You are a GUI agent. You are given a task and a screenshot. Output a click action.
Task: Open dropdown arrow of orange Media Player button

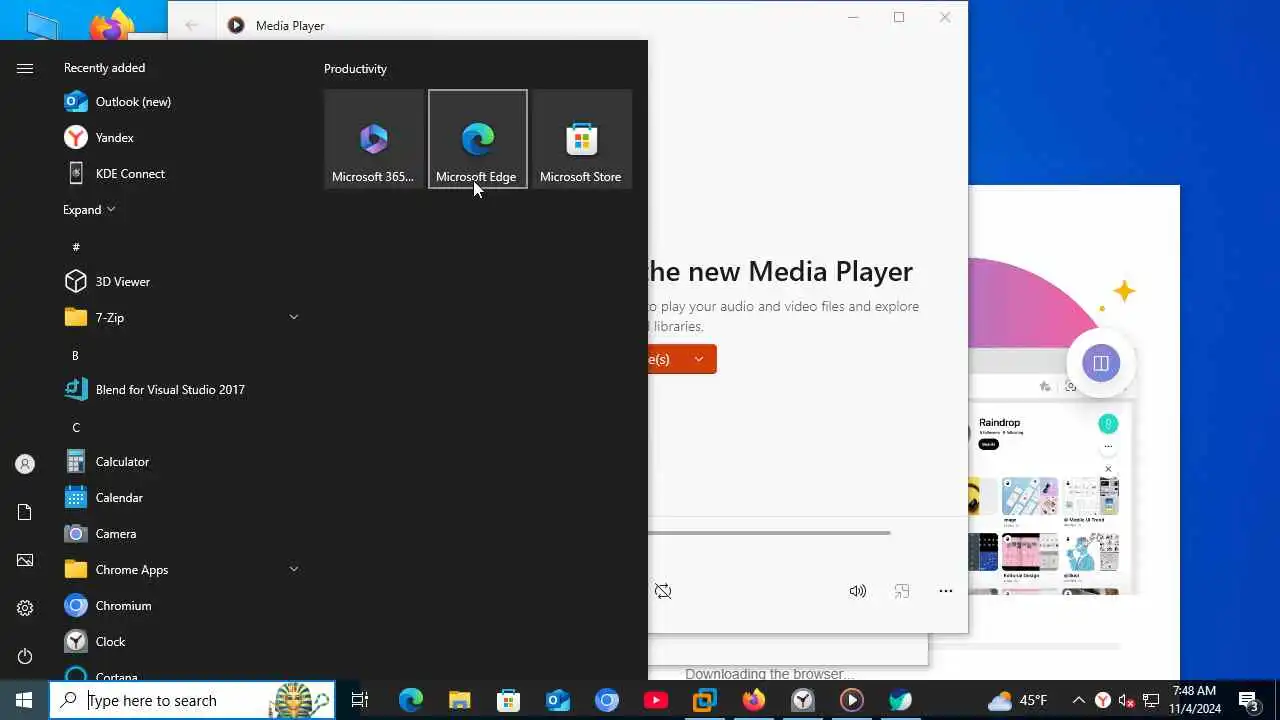(699, 359)
